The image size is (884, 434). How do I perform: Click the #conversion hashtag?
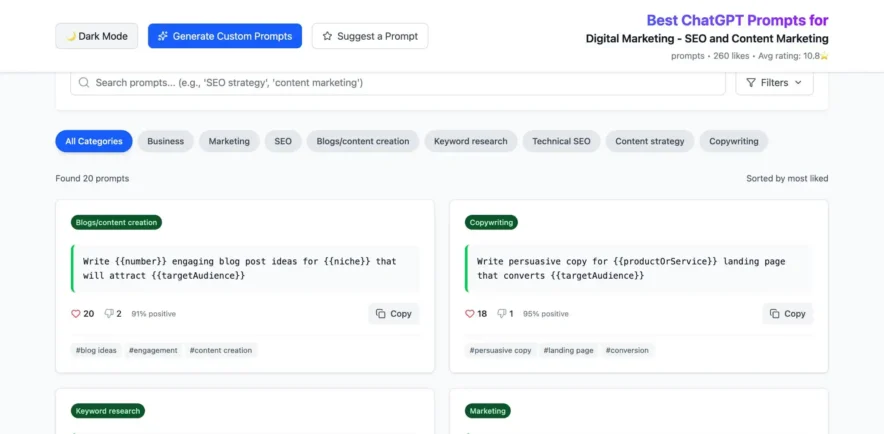coord(627,350)
